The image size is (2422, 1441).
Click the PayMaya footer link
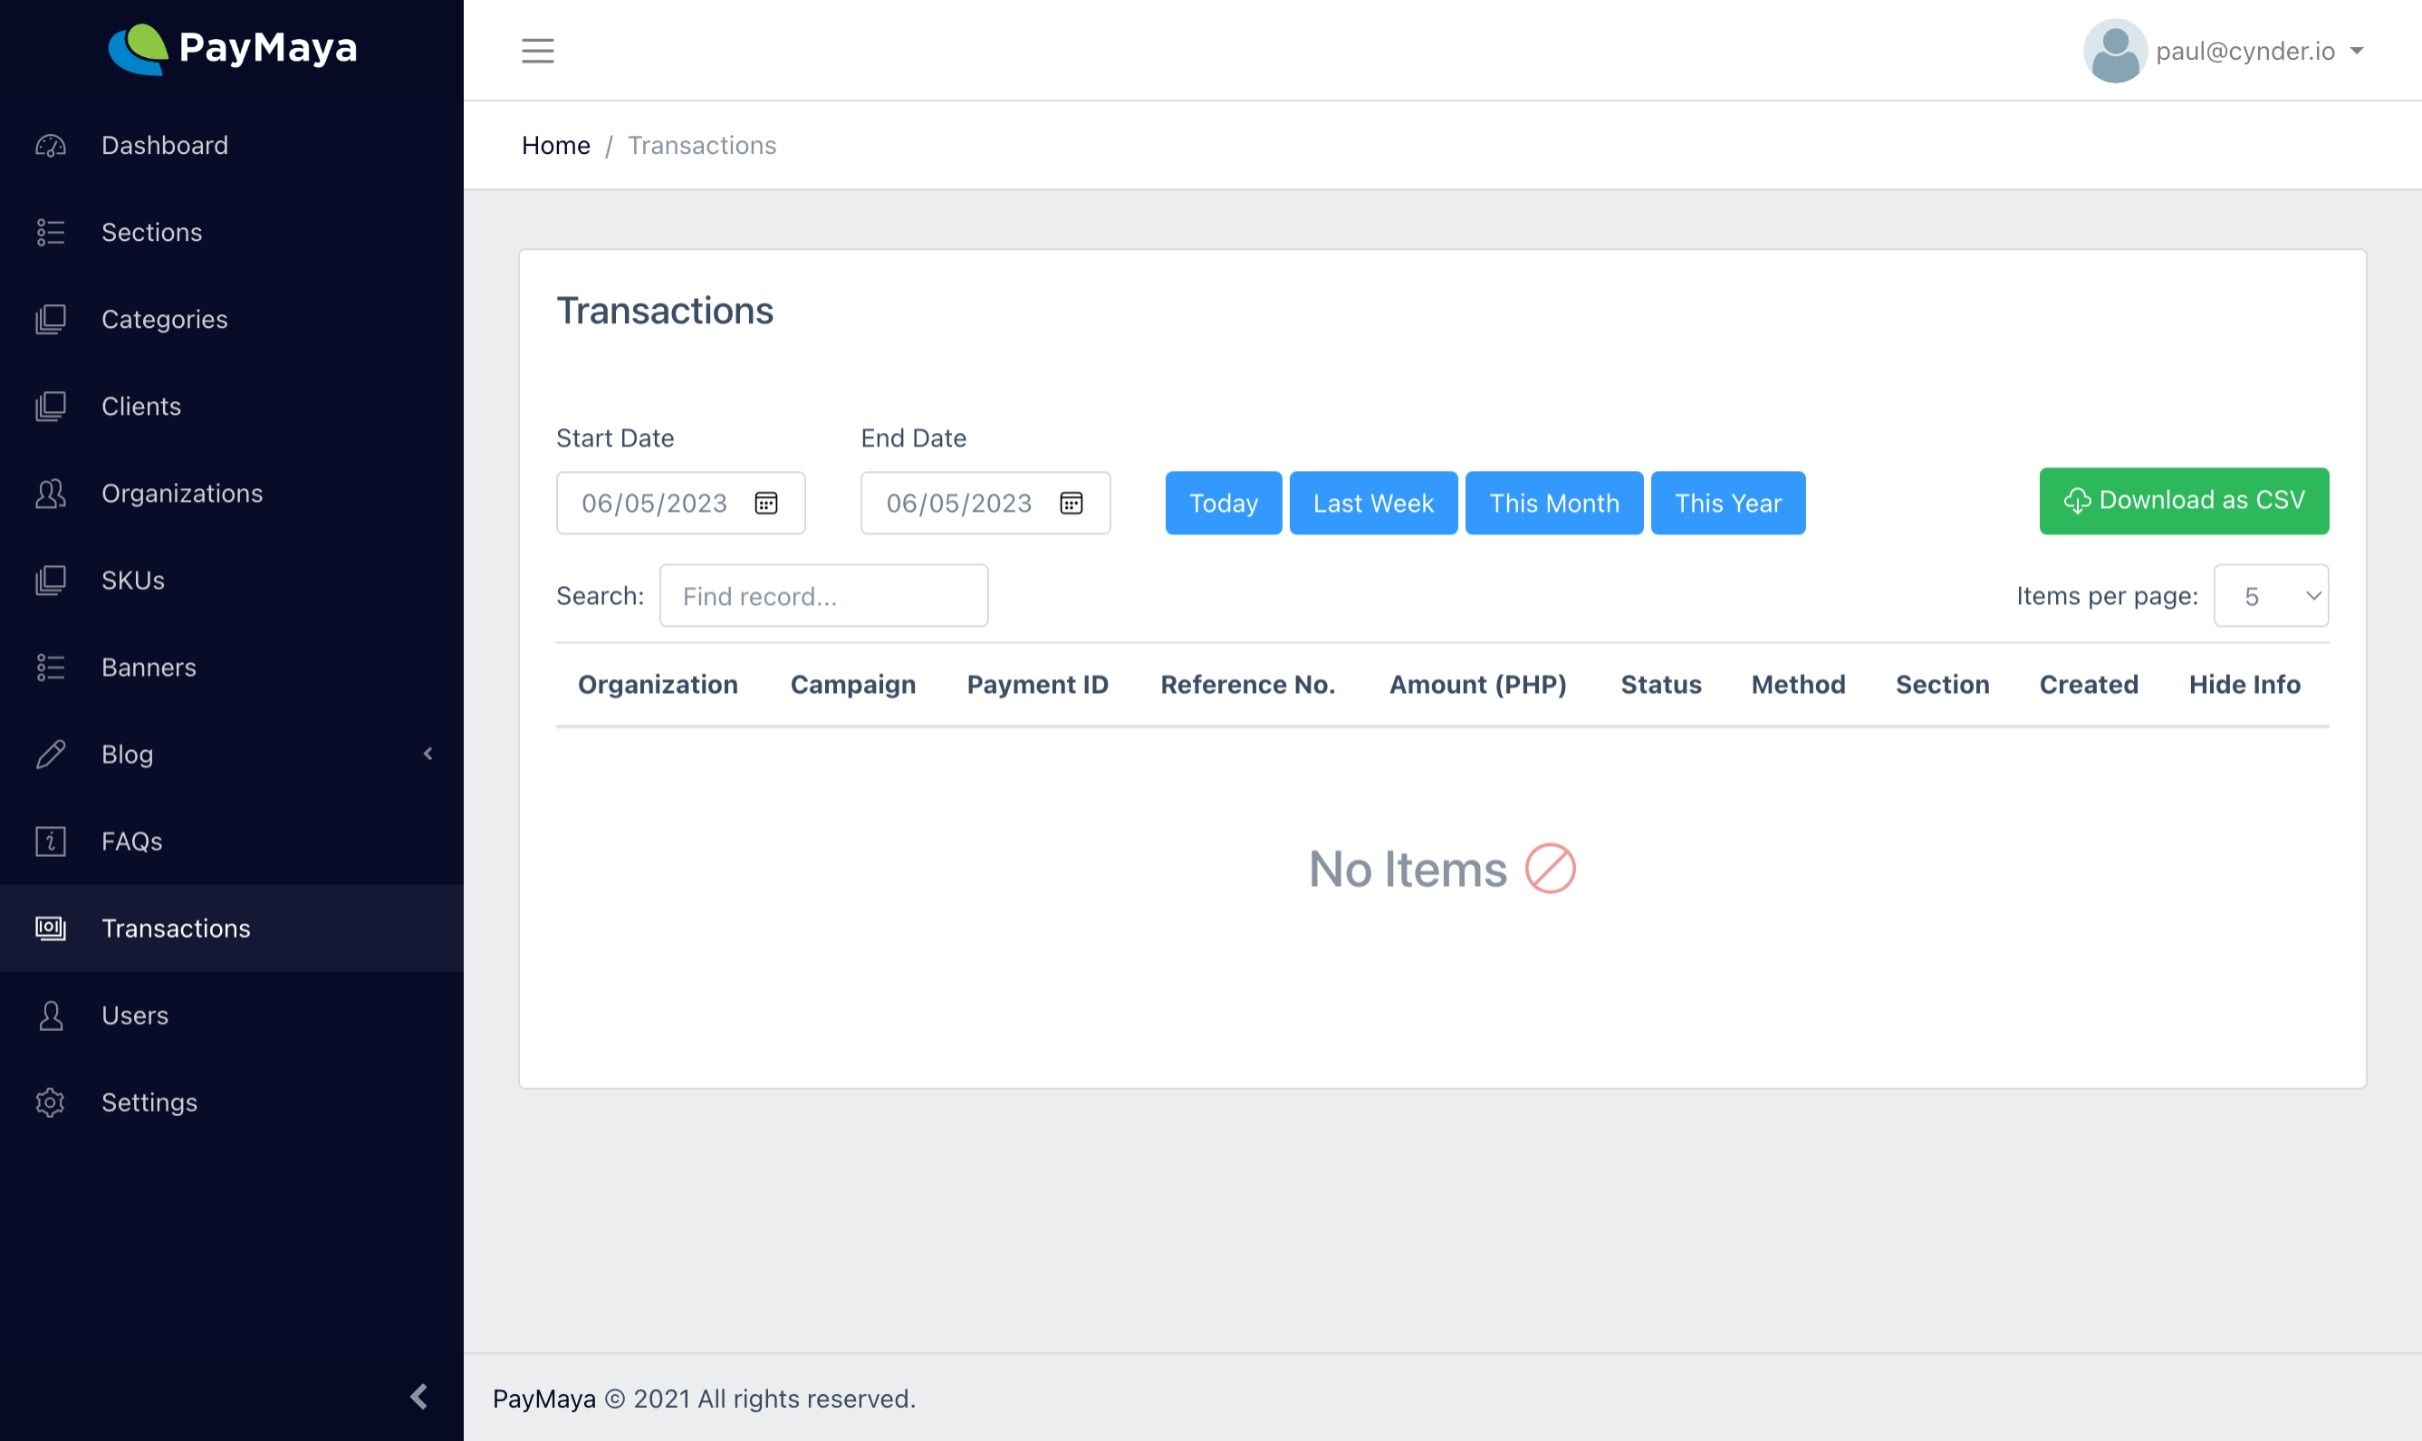tap(544, 1399)
